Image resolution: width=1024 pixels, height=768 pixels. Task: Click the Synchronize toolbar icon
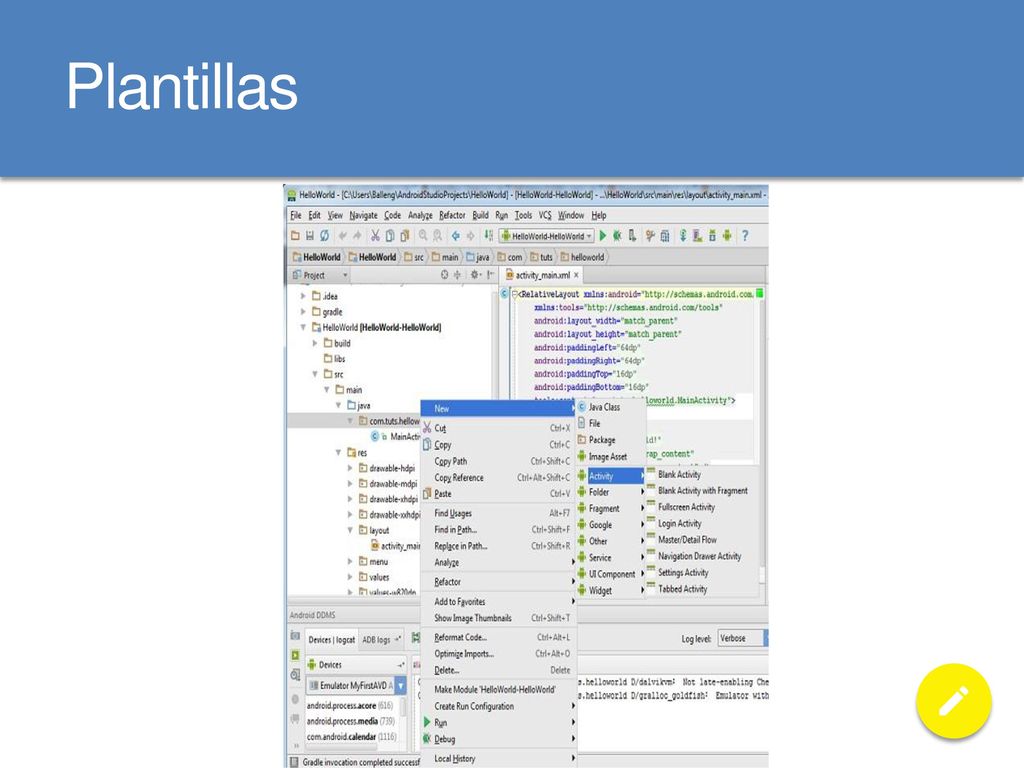pos(324,236)
